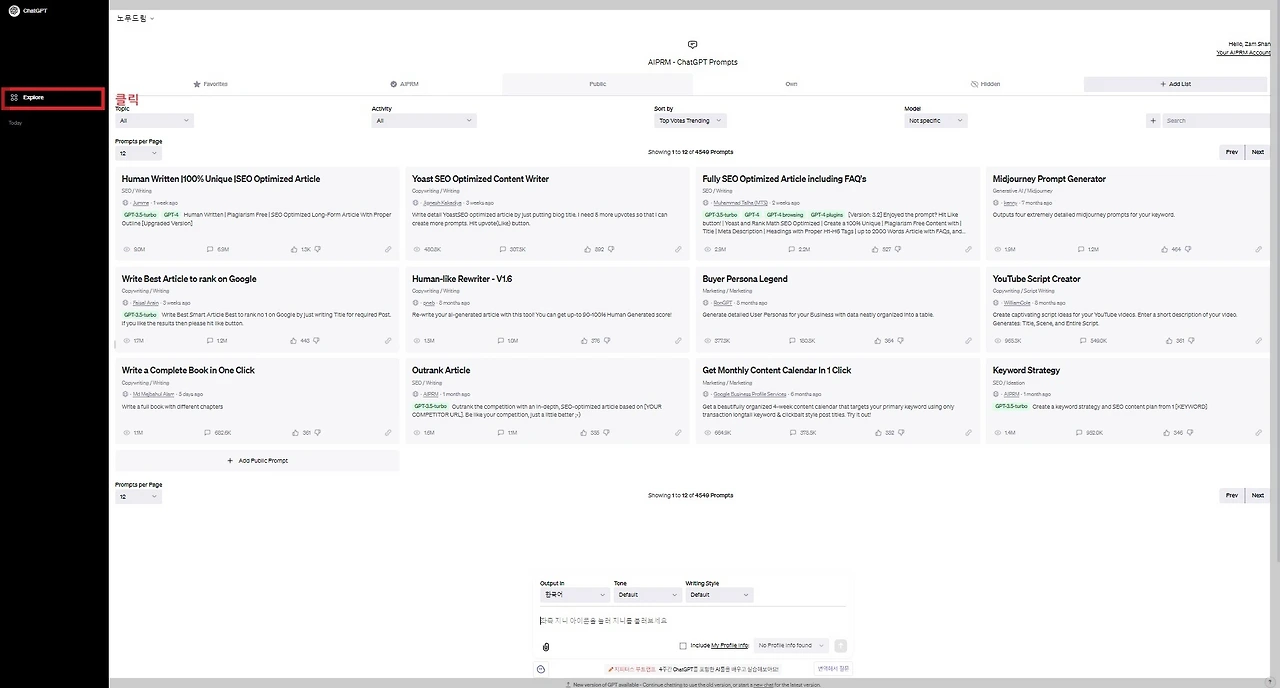Viewport: 1280px width, 688px height.
Task: Open the Model dropdown
Action: coord(935,121)
